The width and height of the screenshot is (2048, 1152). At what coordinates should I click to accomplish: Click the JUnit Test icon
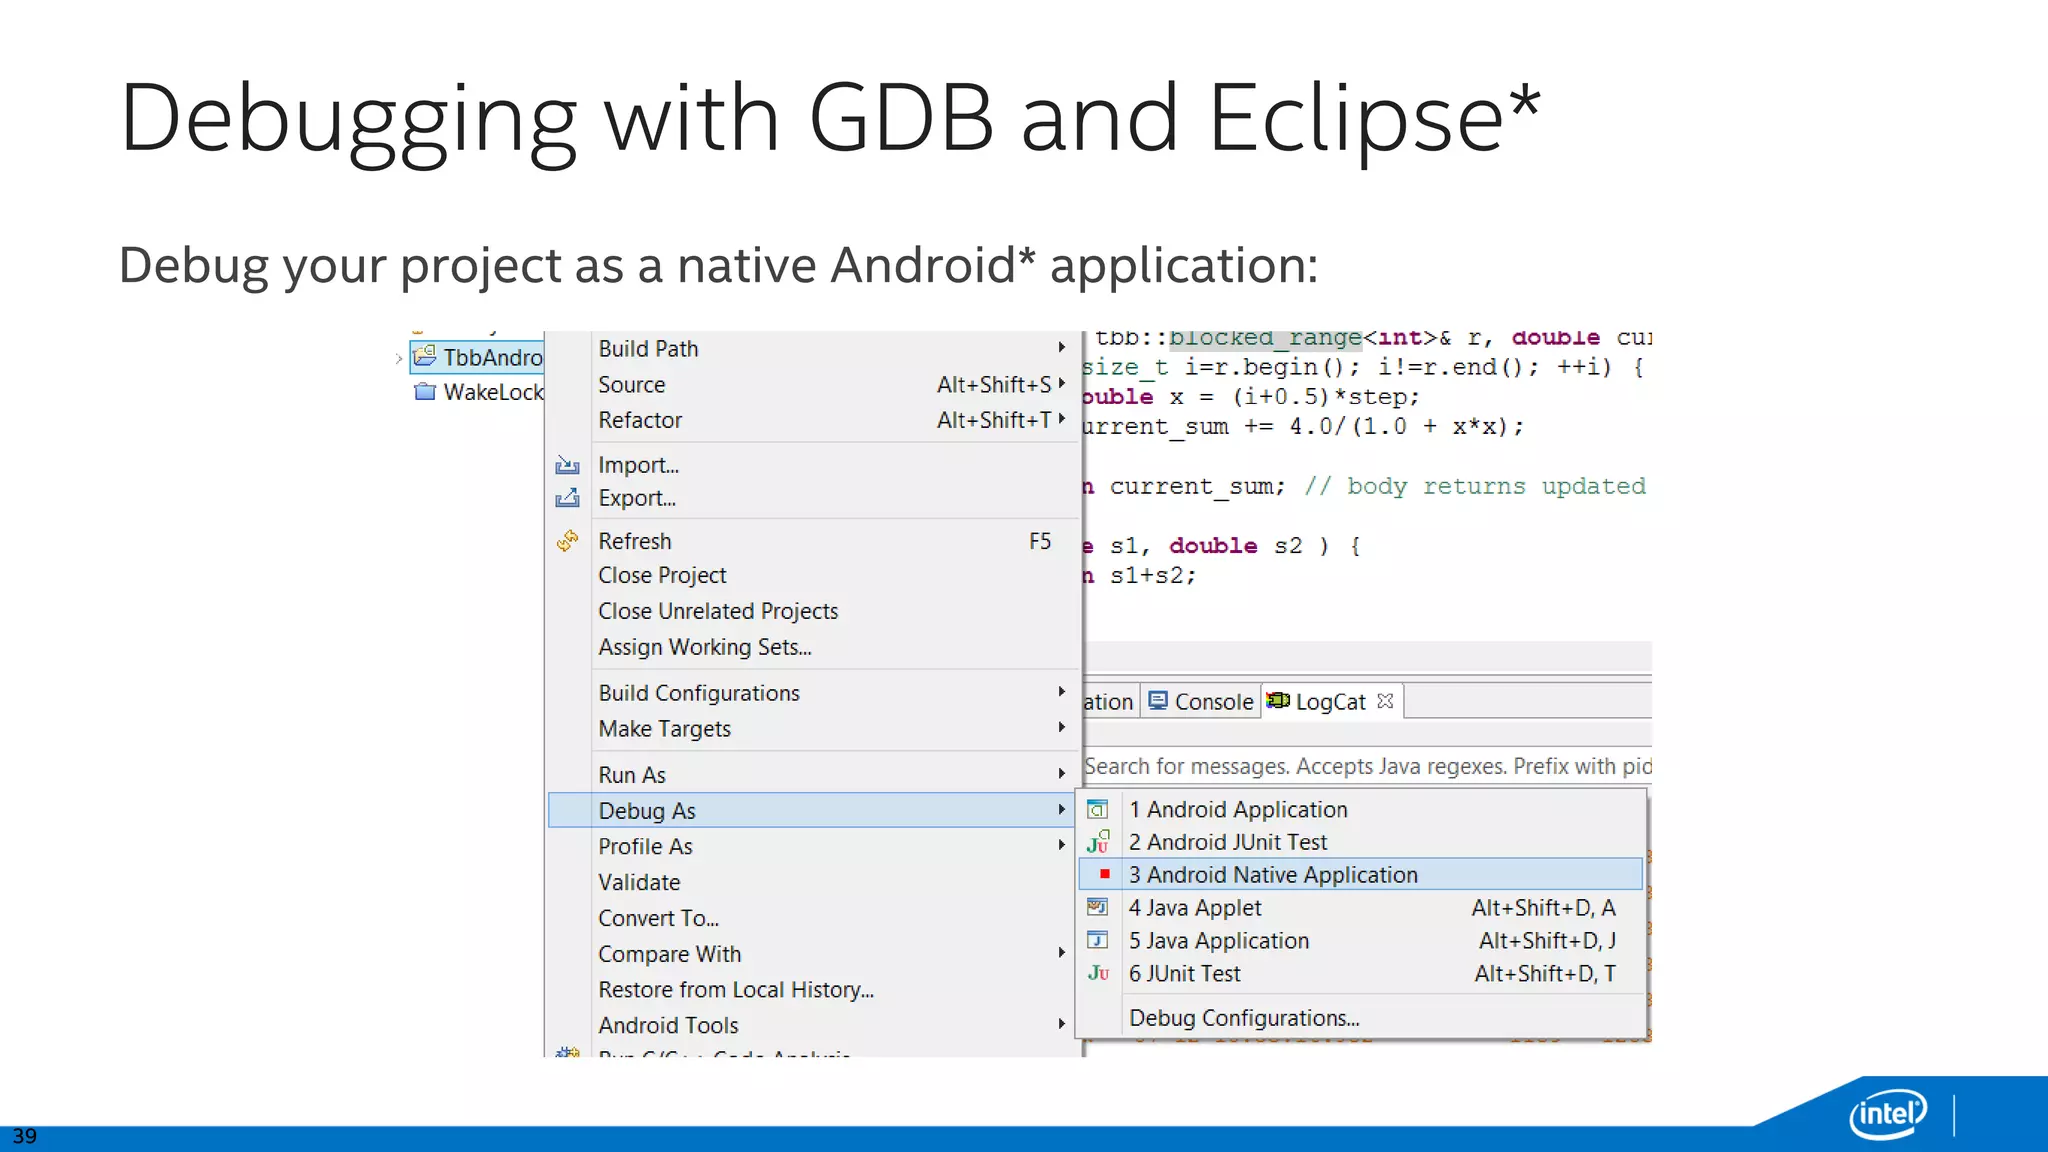(1098, 973)
